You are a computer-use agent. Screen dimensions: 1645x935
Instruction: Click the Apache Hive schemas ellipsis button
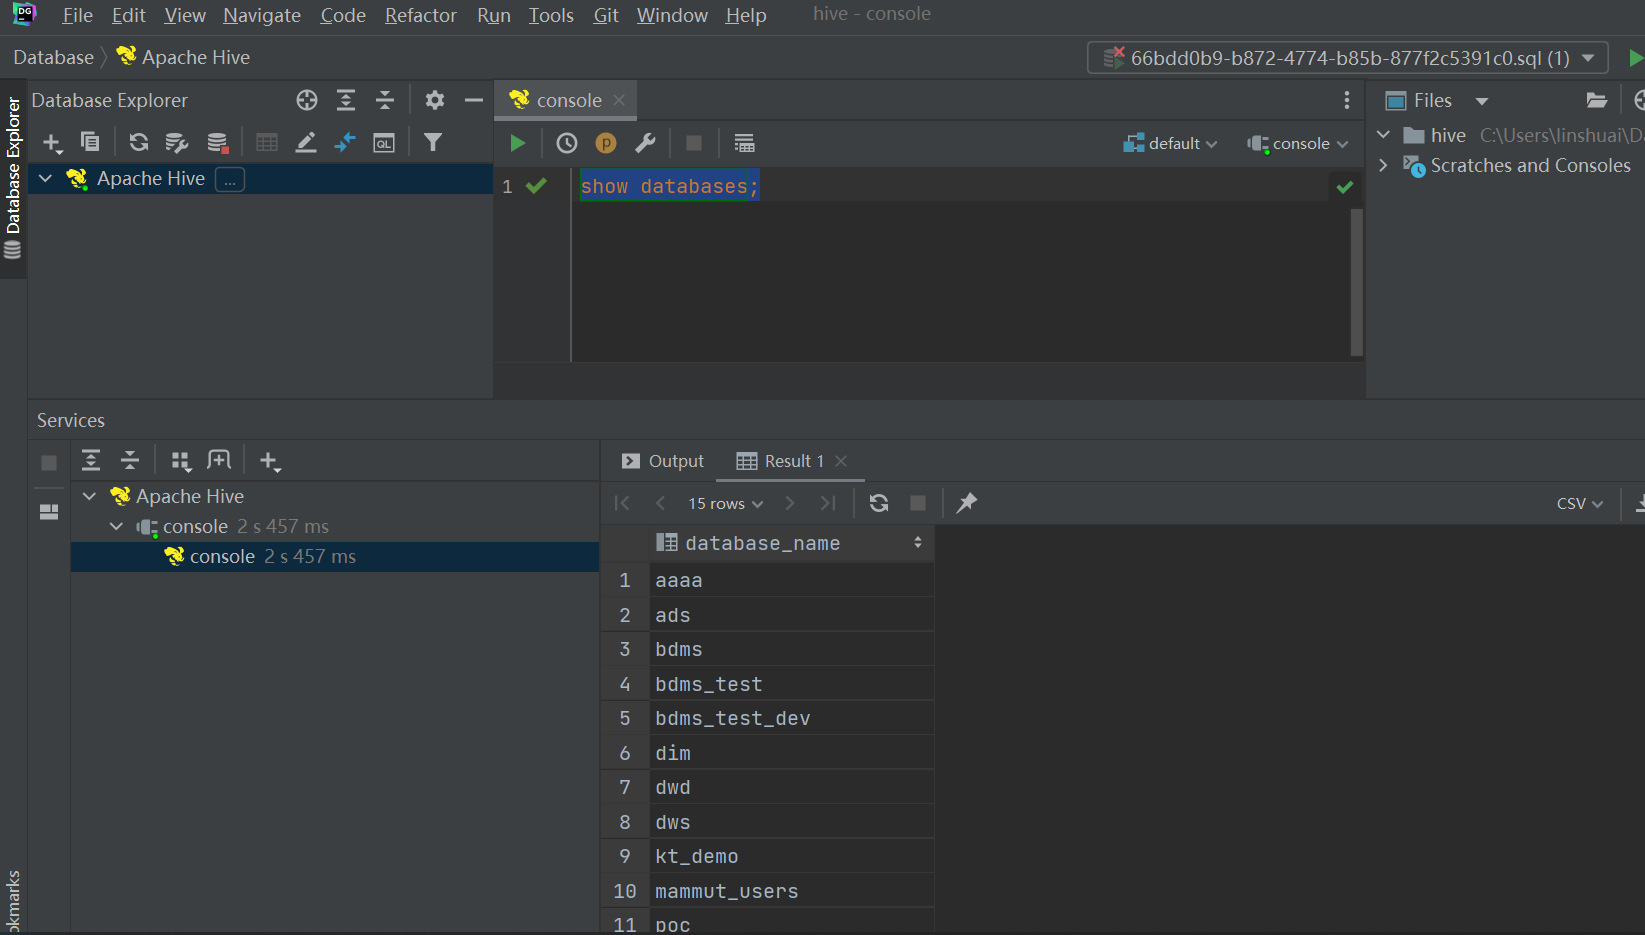coord(230,179)
